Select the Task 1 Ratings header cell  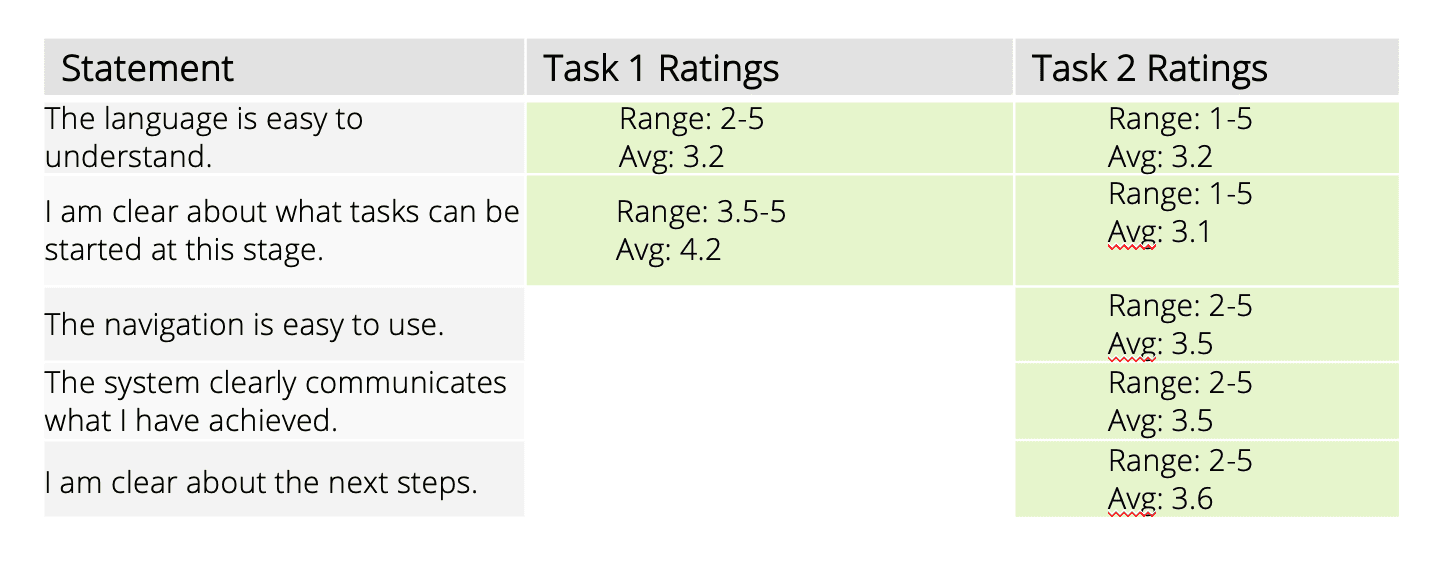pos(769,68)
